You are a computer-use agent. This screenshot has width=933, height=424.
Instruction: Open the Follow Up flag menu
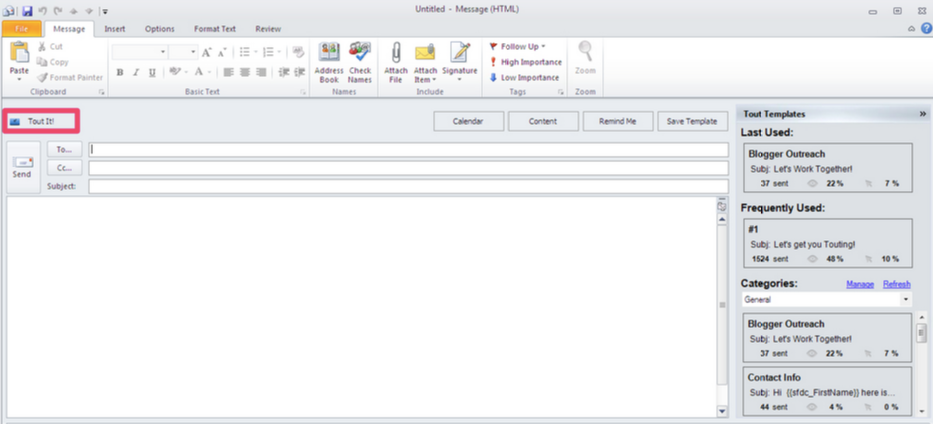518,46
